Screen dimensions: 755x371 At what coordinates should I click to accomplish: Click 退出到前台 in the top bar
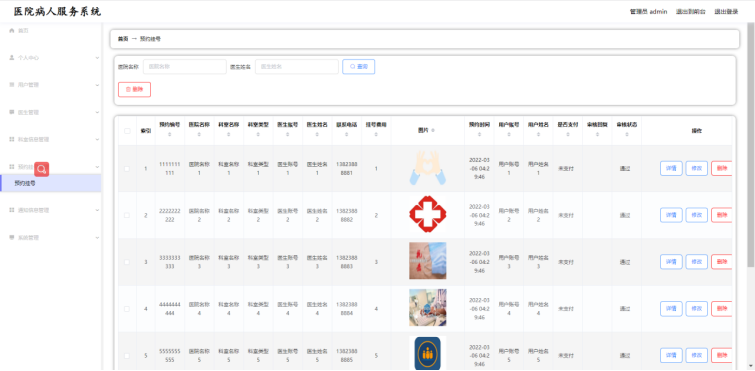[690, 12]
